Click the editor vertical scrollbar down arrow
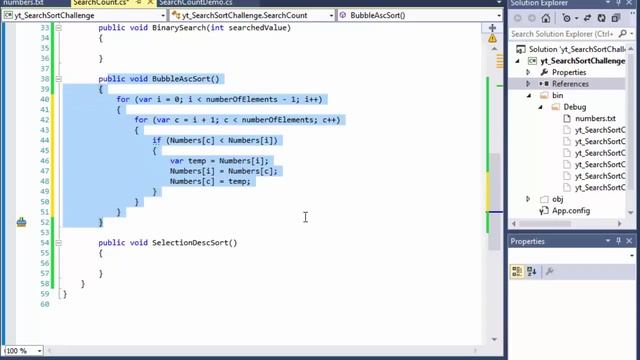The width and height of the screenshot is (640, 360). (x=494, y=339)
